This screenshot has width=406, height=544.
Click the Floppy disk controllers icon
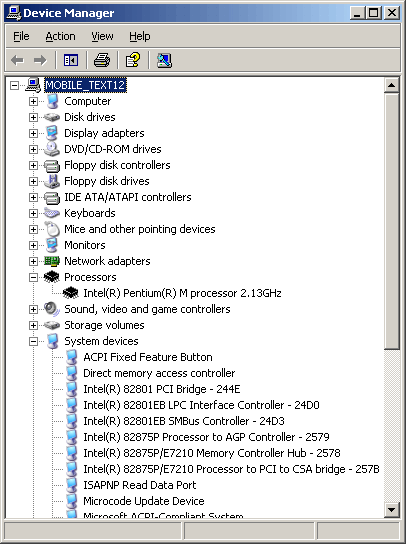(52, 165)
